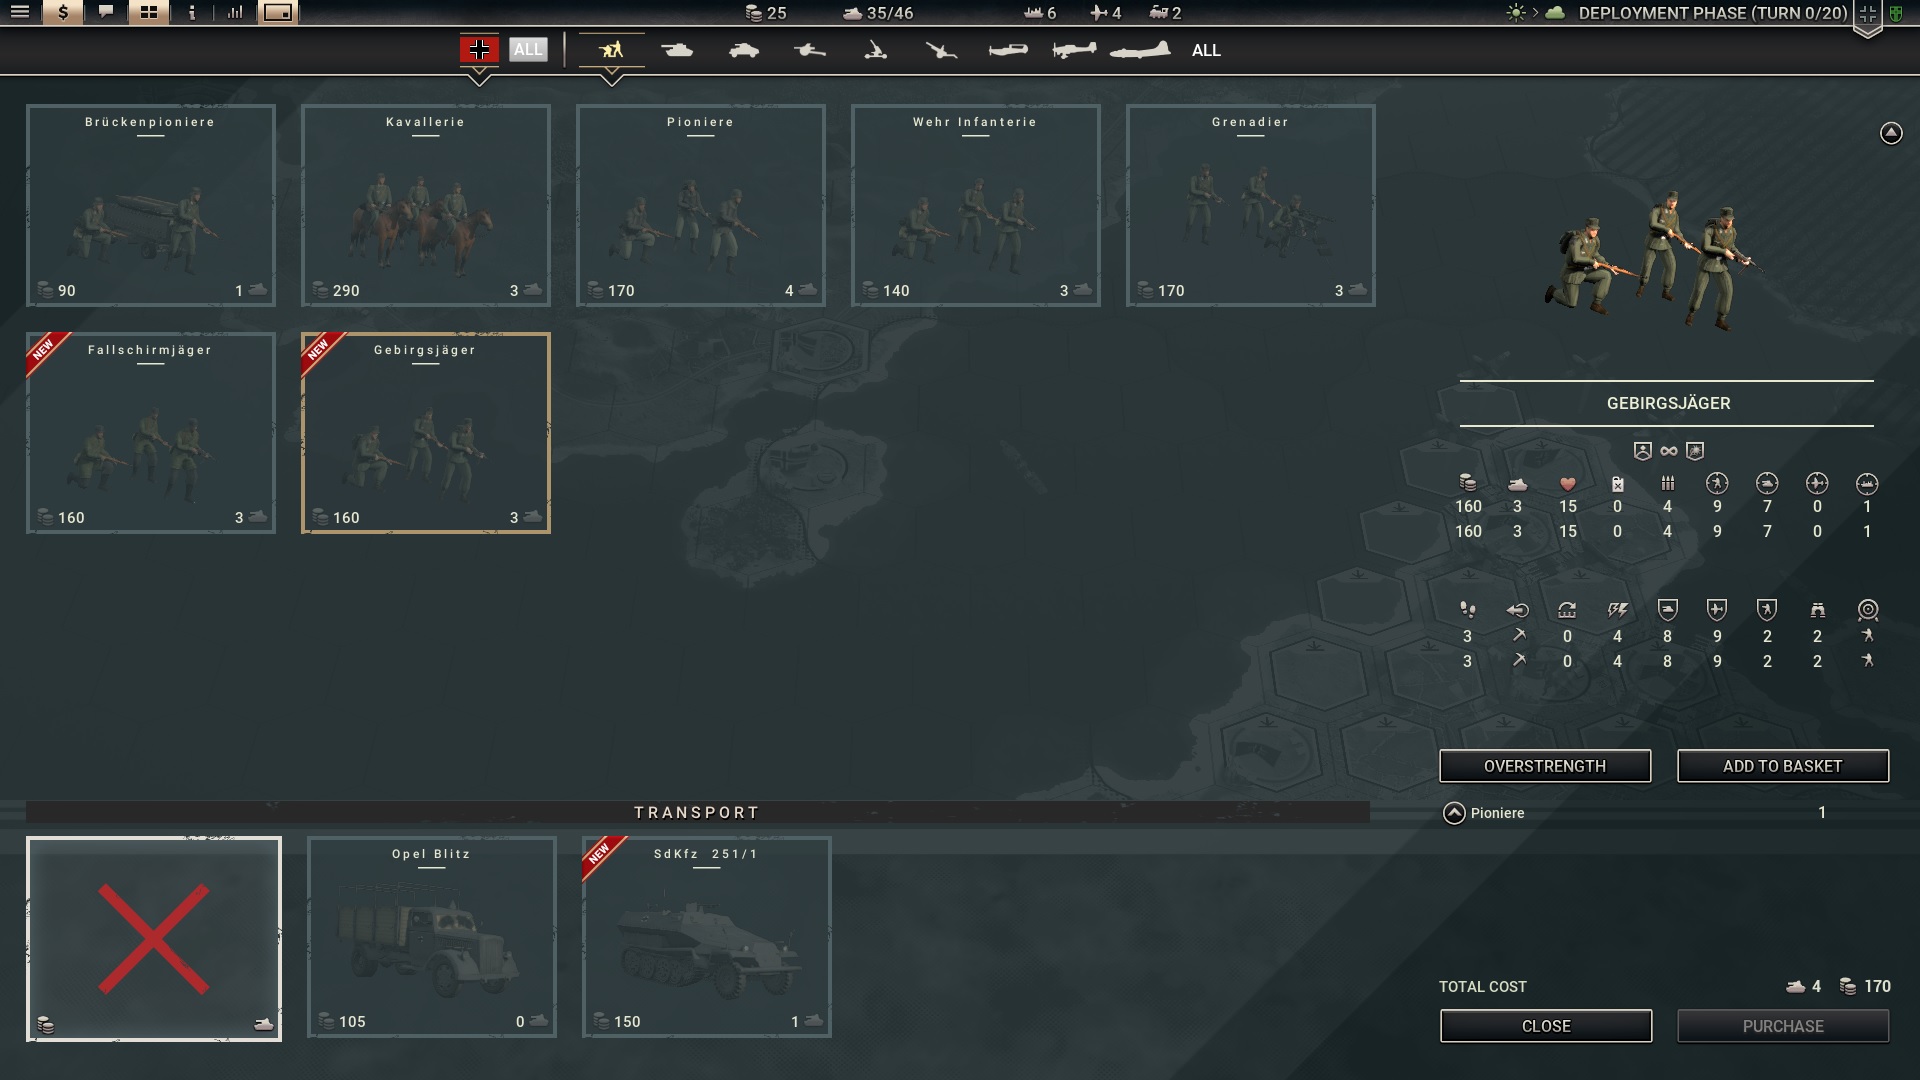Open the unit grid overview icon
The width and height of the screenshot is (1920, 1080).
tap(149, 13)
